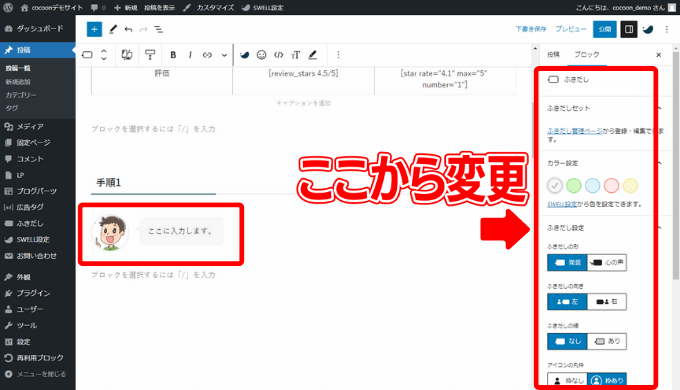
Task: Close the settings sidebar with X
Action: point(659,55)
